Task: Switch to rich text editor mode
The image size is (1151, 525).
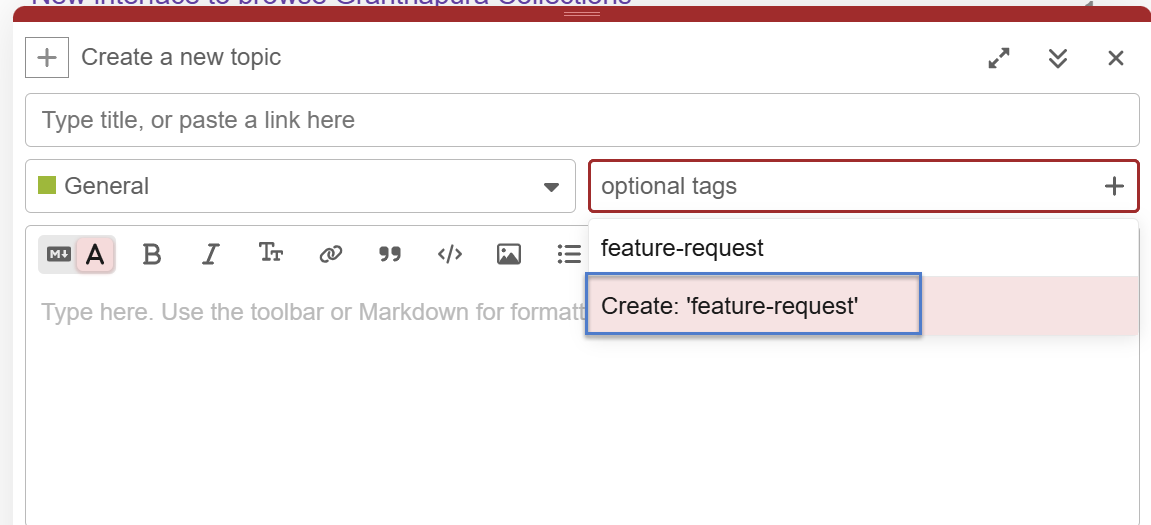Action: point(95,254)
